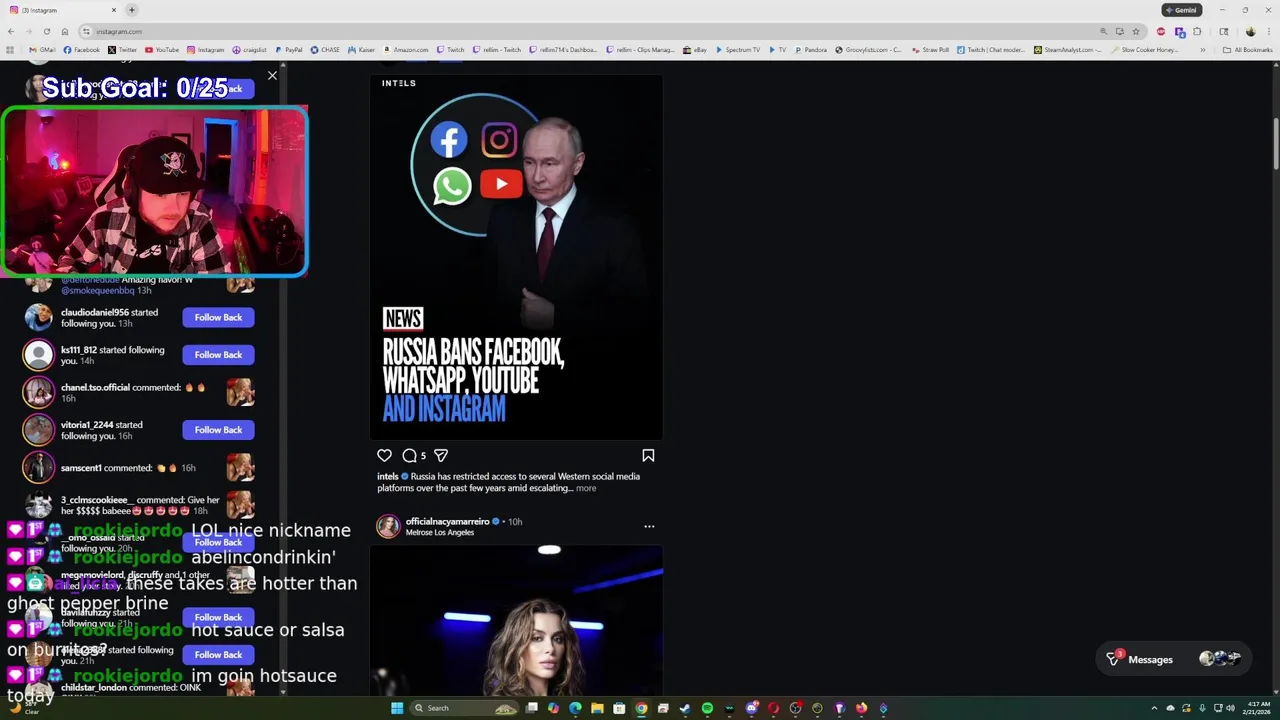Open ks111.812 profile avatar
The image size is (1280, 720).
point(38,354)
